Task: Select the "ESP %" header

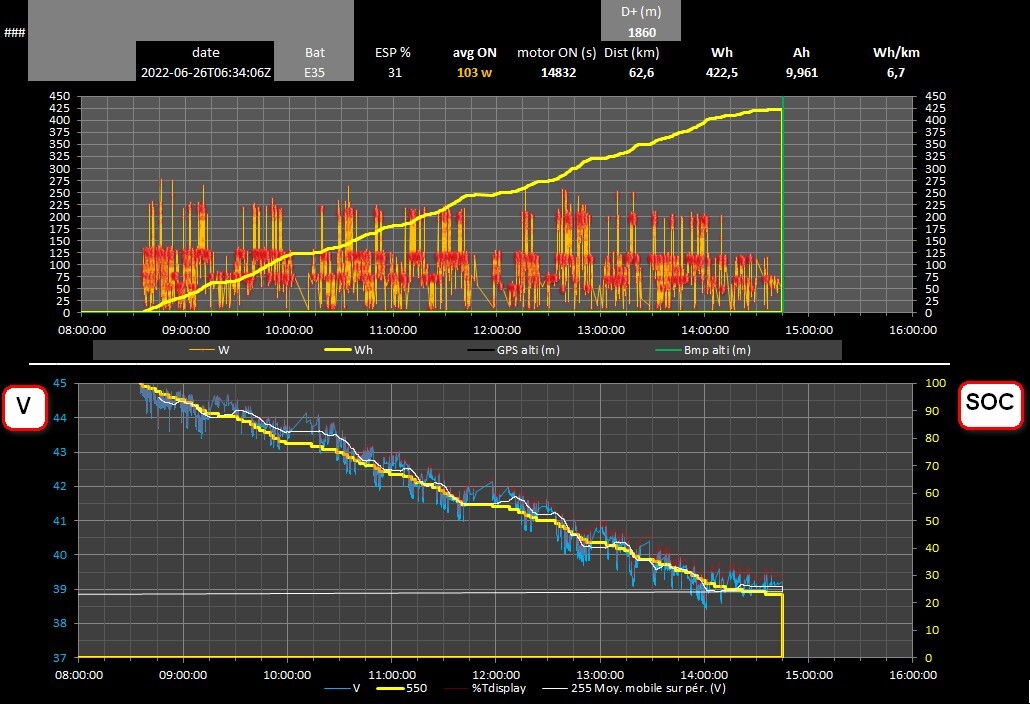Action: pyautogui.click(x=393, y=53)
